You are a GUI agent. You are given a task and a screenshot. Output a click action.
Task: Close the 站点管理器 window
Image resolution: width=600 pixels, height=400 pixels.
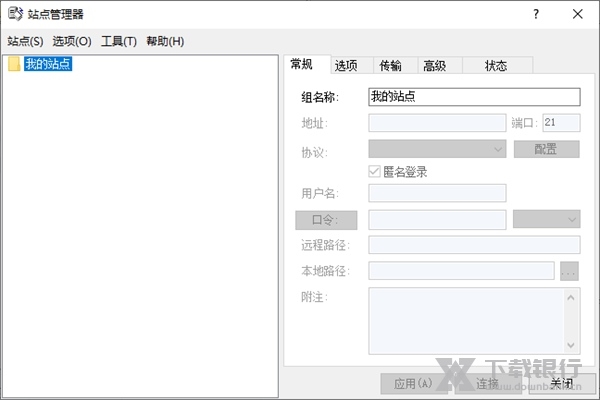coord(577,14)
